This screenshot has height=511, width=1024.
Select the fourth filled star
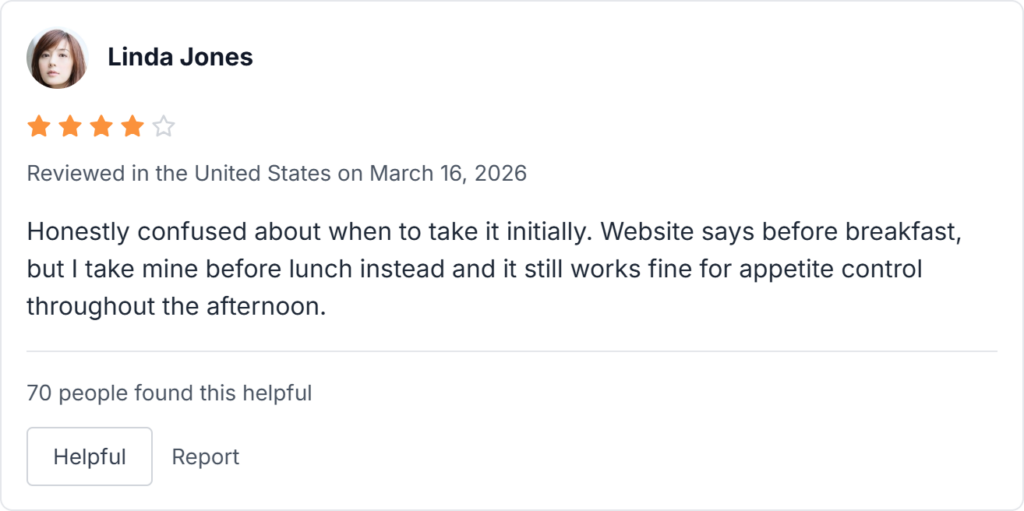[132, 127]
